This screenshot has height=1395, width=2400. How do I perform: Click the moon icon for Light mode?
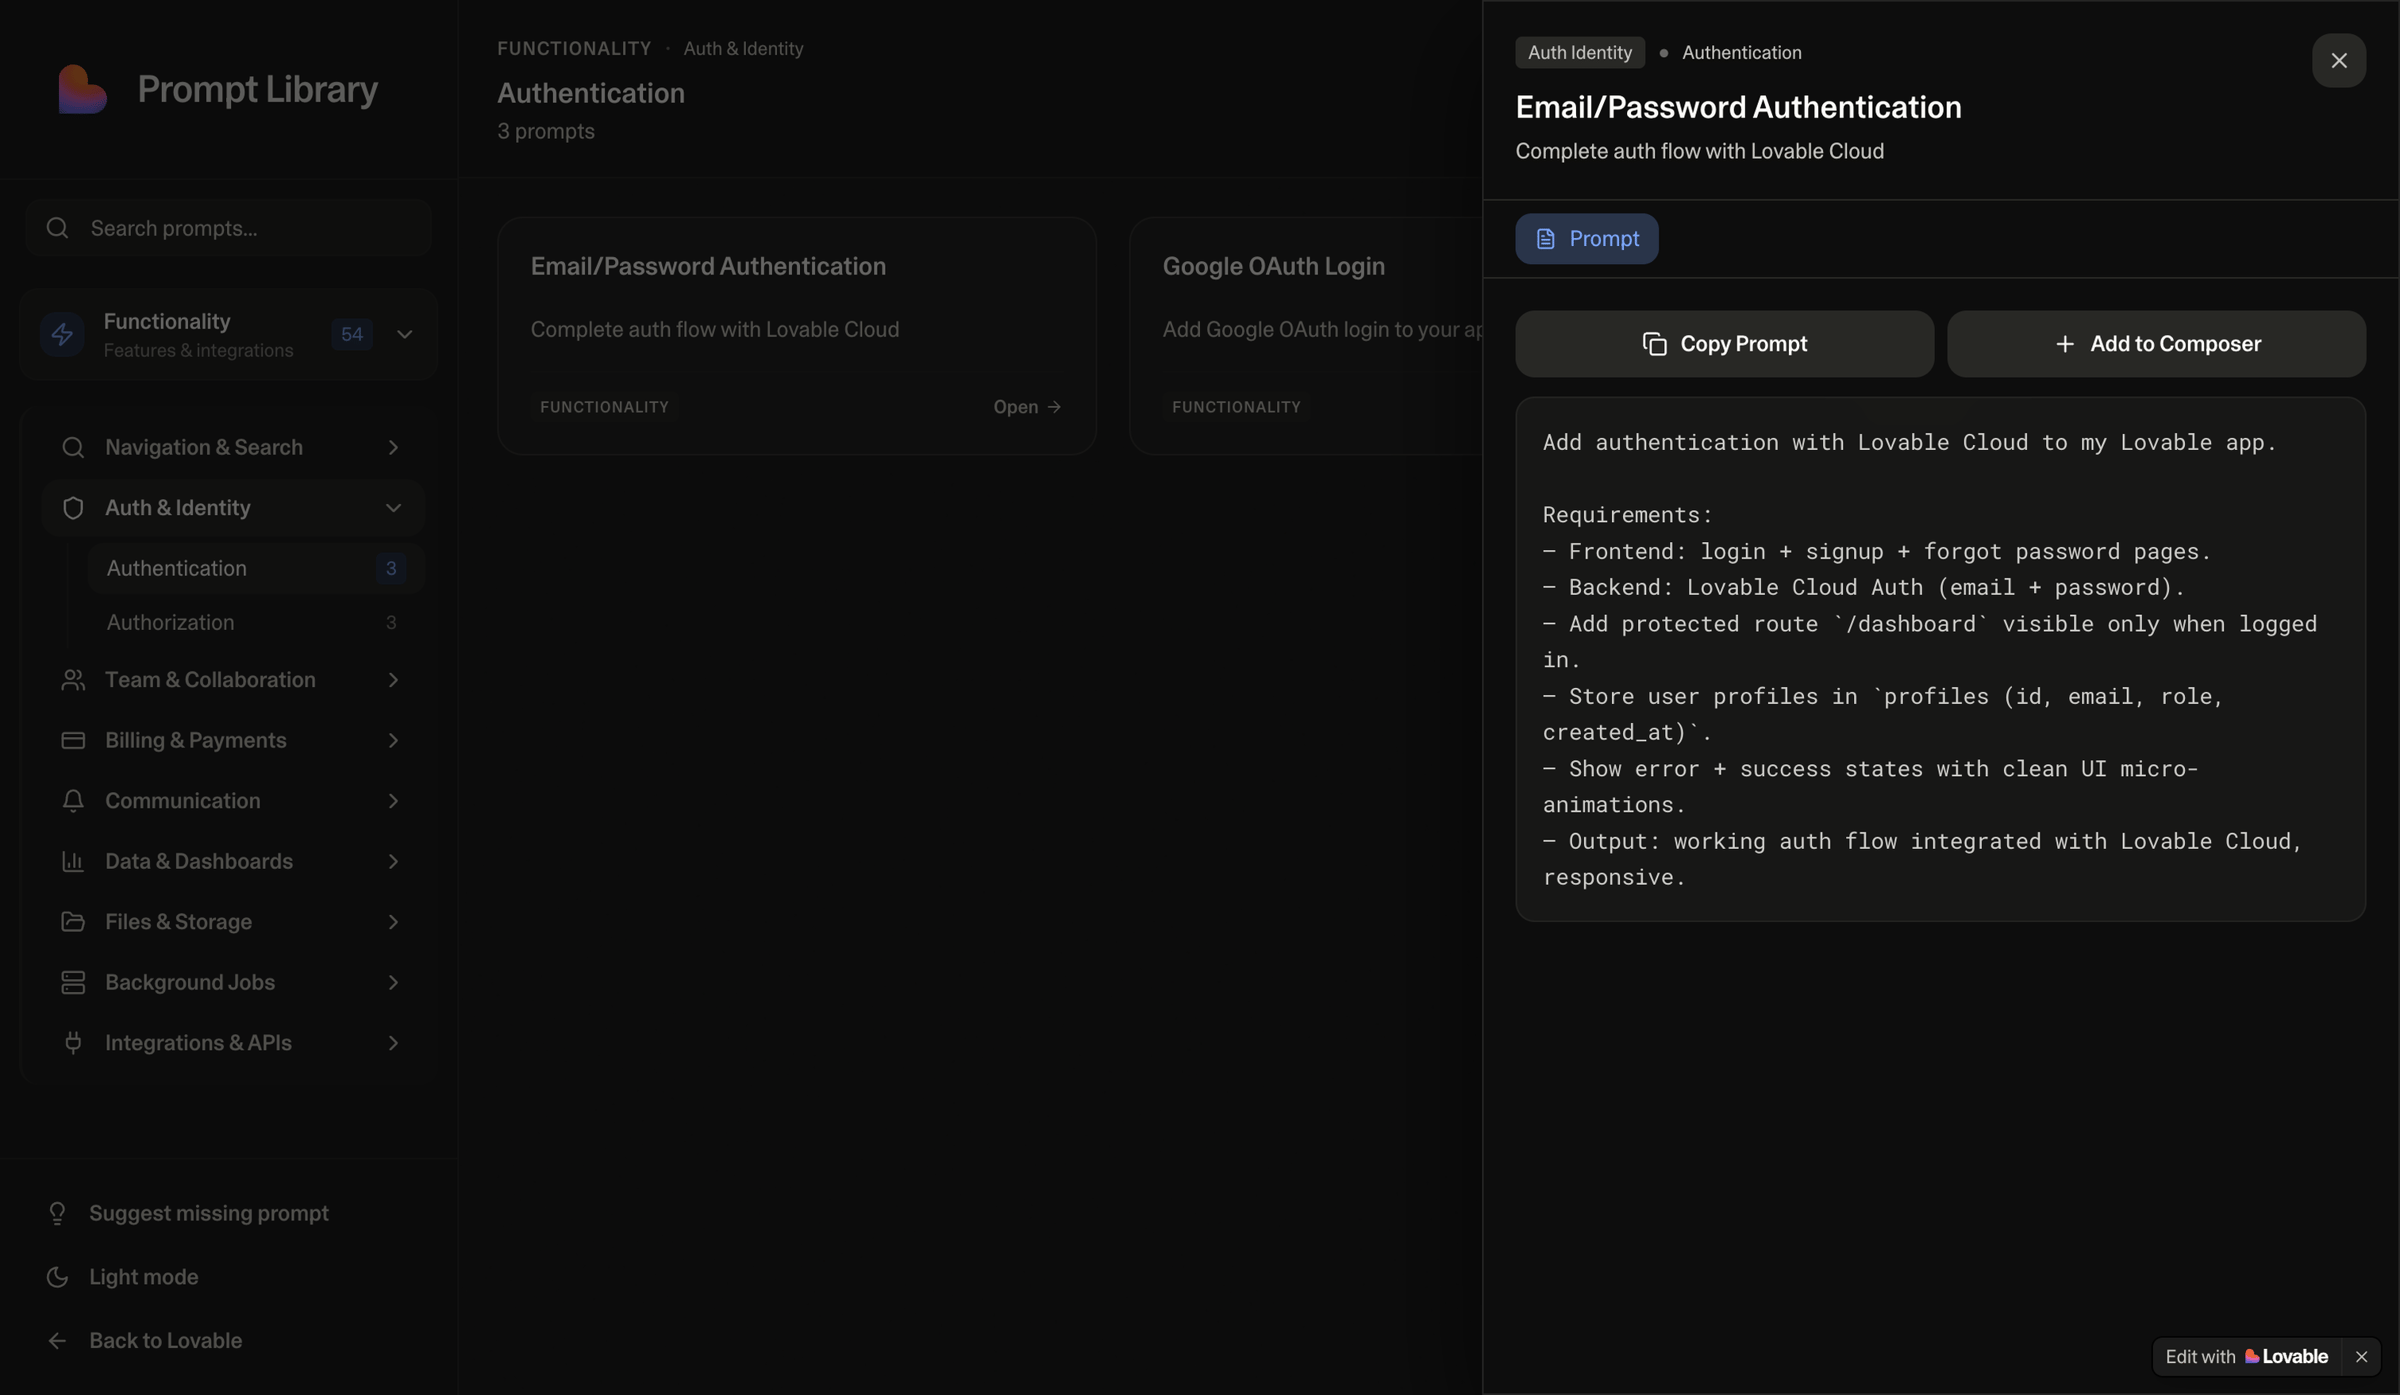click(x=57, y=1277)
